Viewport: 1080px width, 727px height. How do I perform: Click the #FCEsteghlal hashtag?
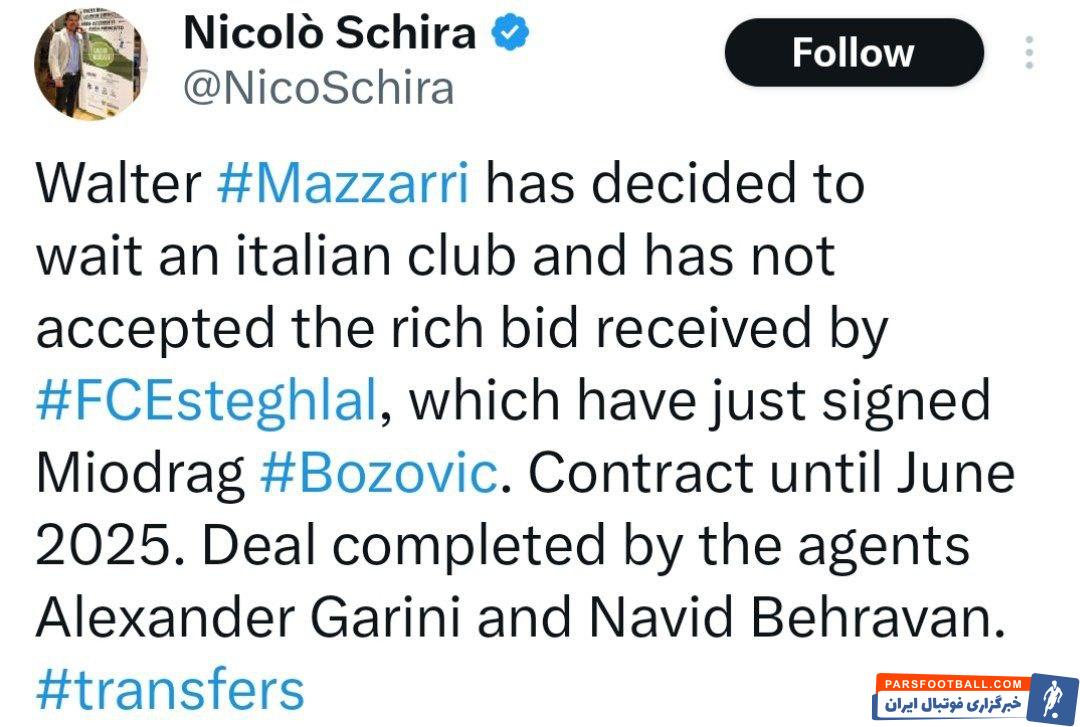click(x=207, y=401)
